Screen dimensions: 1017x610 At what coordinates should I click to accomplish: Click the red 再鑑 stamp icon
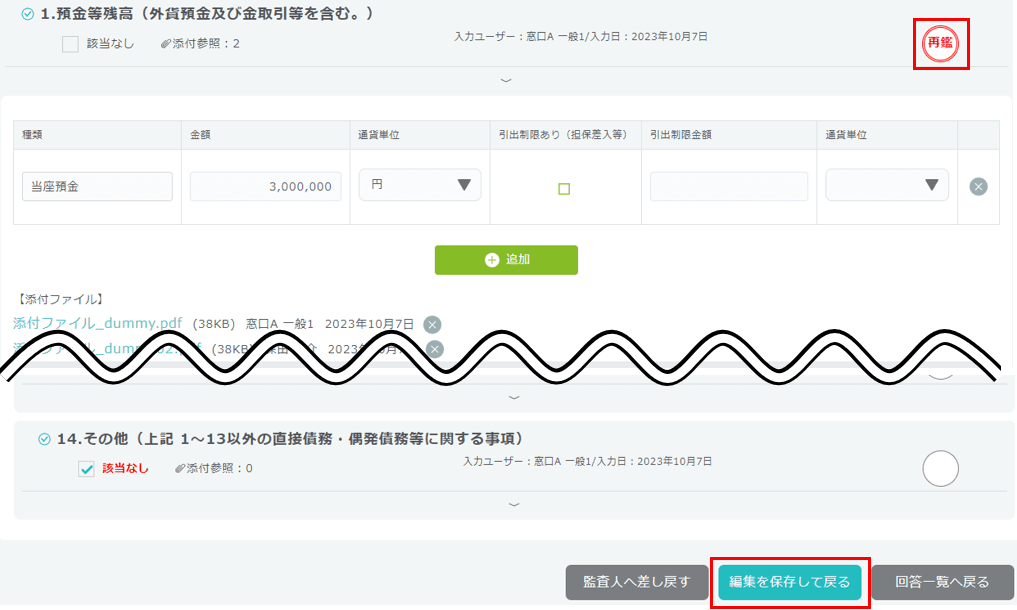[x=940, y=44]
